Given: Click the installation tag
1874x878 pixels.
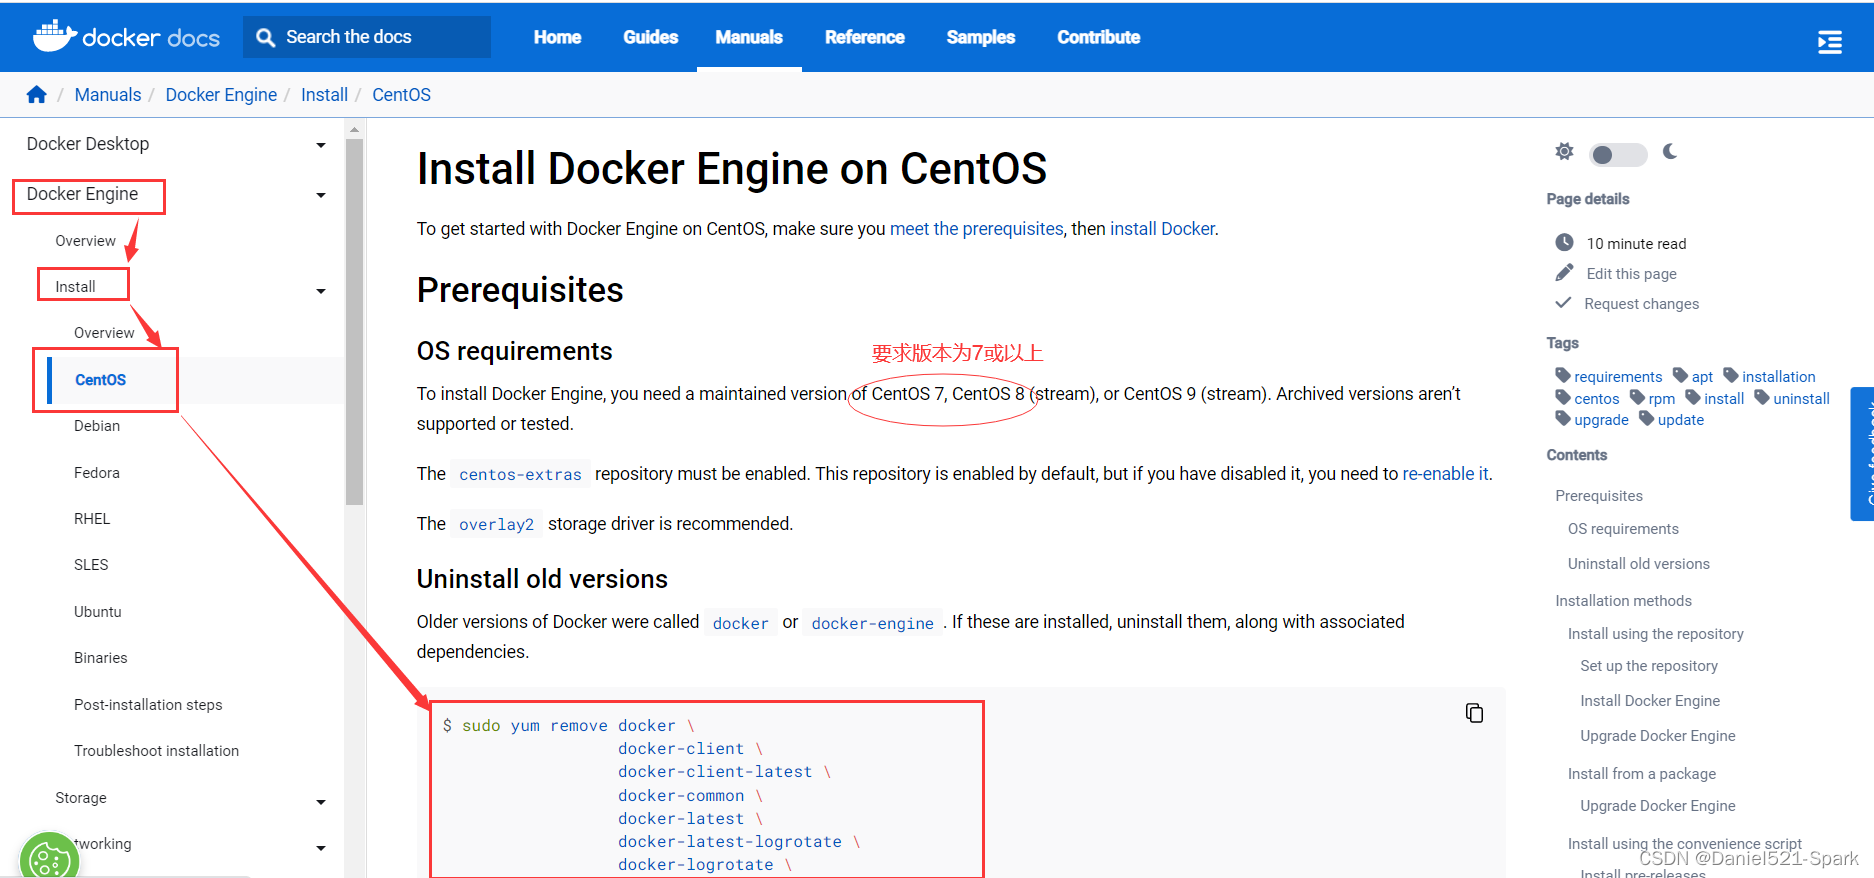Looking at the screenshot, I should point(1778,376).
